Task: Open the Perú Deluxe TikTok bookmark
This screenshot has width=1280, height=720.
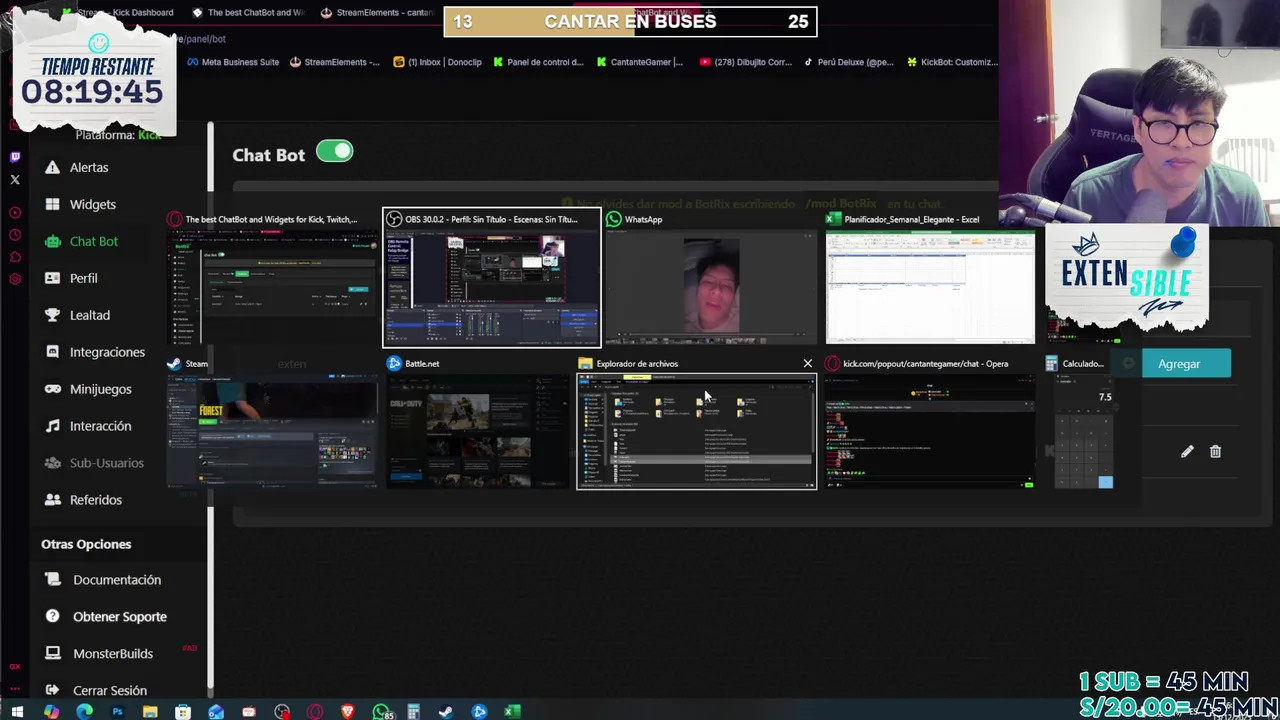Action: click(x=848, y=62)
